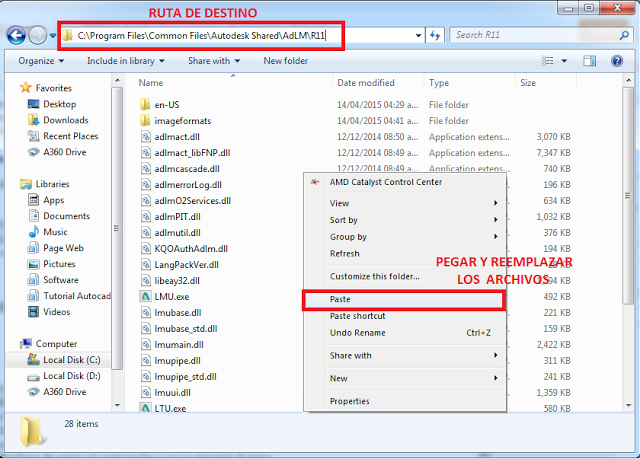The width and height of the screenshot is (640, 459).
Task: Choose Properties in context menu
Action: tap(405, 401)
